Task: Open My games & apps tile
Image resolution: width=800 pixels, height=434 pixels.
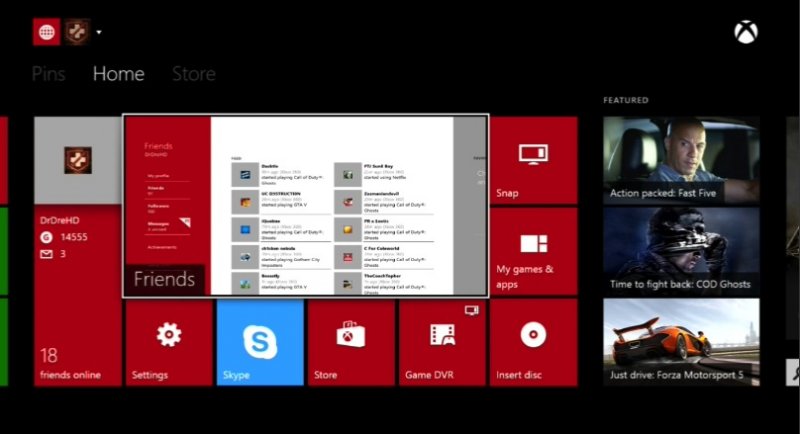Action: (533, 251)
